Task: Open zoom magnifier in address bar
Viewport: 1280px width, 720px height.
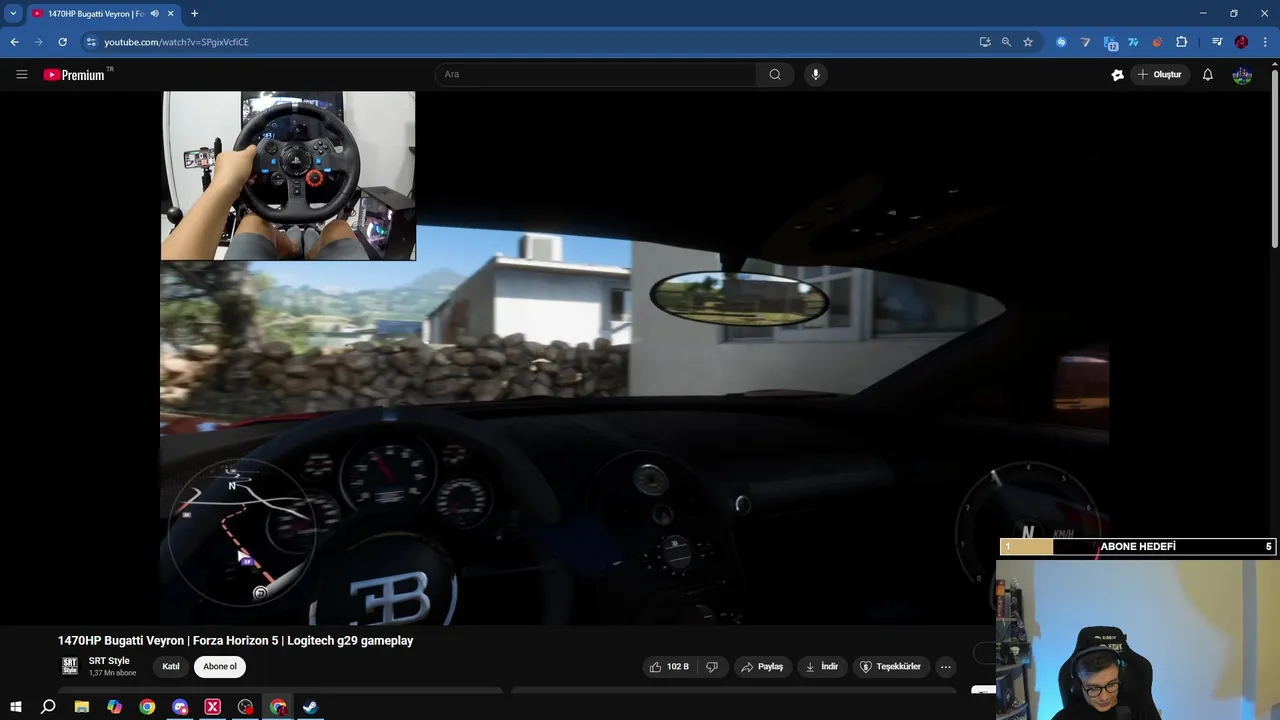Action: pos(1006,42)
